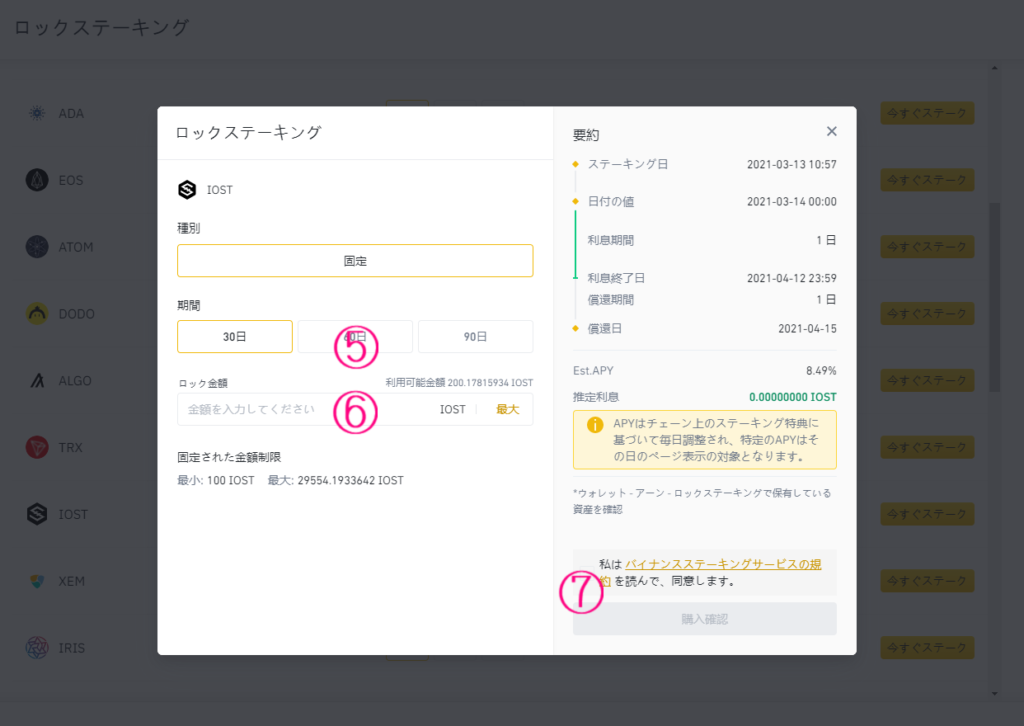Click the EOS coin icon in background list
The width and height of the screenshot is (1024, 726).
(37, 180)
